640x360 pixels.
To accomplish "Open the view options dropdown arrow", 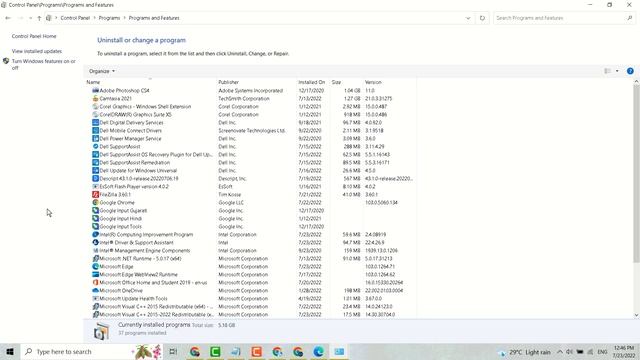I will click(x=617, y=71).
